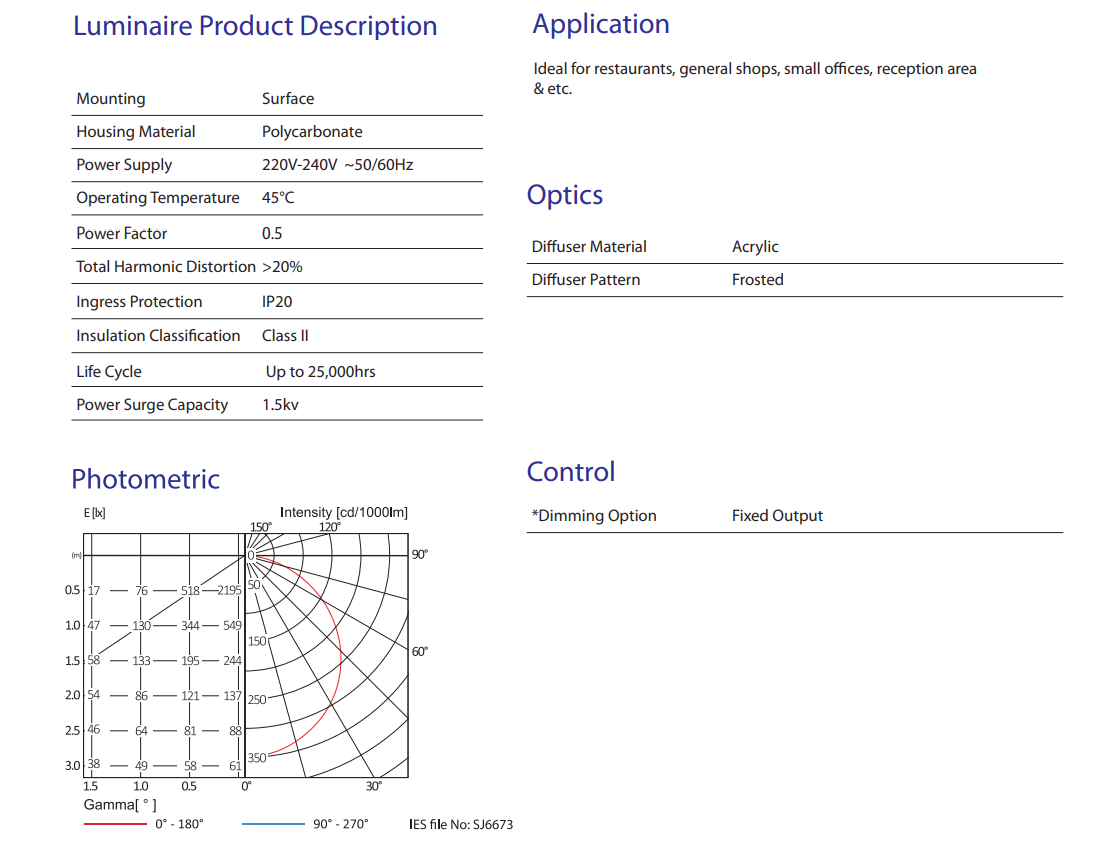
Task: Click the Luminaire Product Description heading
Action: tap(255, 26)
